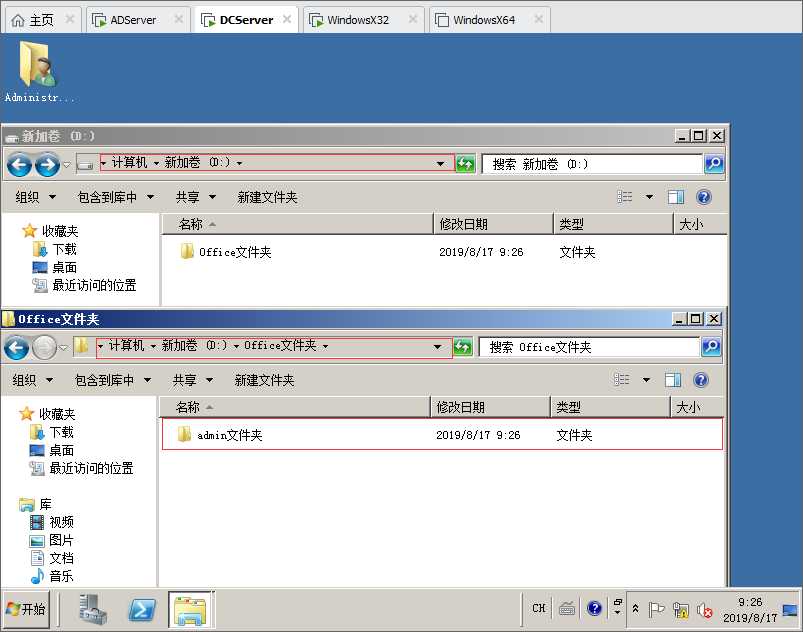Screen dimensions: 803x632
Task: Refresh the 新加卷 (D:) window address bar
Action: [465, 164]
